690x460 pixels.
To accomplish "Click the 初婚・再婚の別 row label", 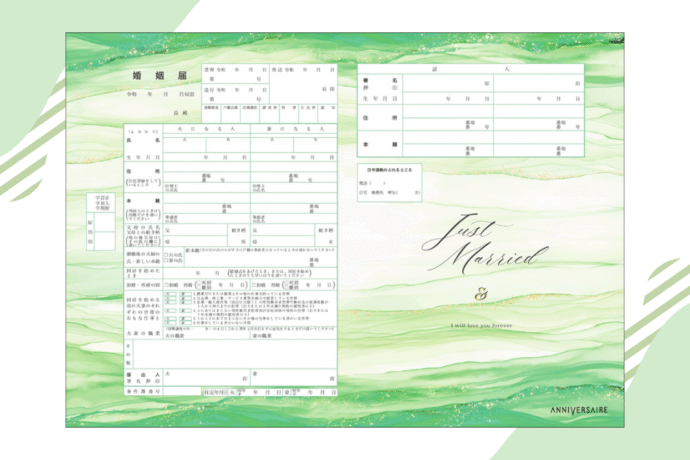I will pyautogui.click(x=143, y=285).
